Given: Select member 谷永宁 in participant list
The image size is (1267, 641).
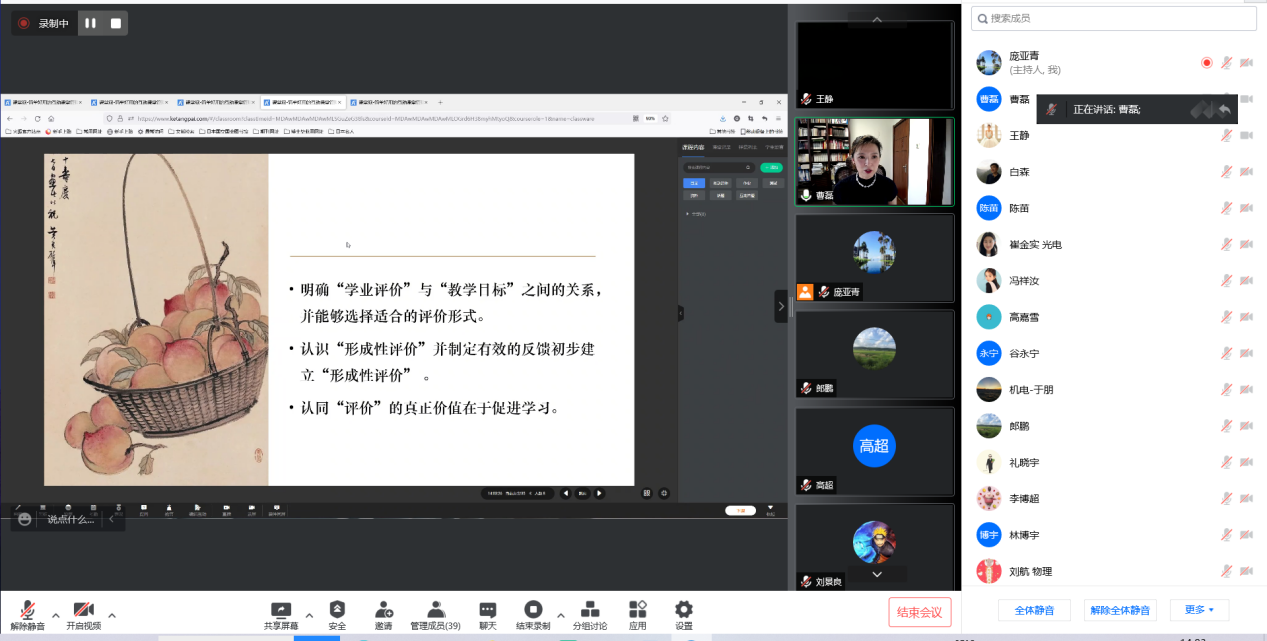Looking at the screenshot, I should pos(1114,353).
